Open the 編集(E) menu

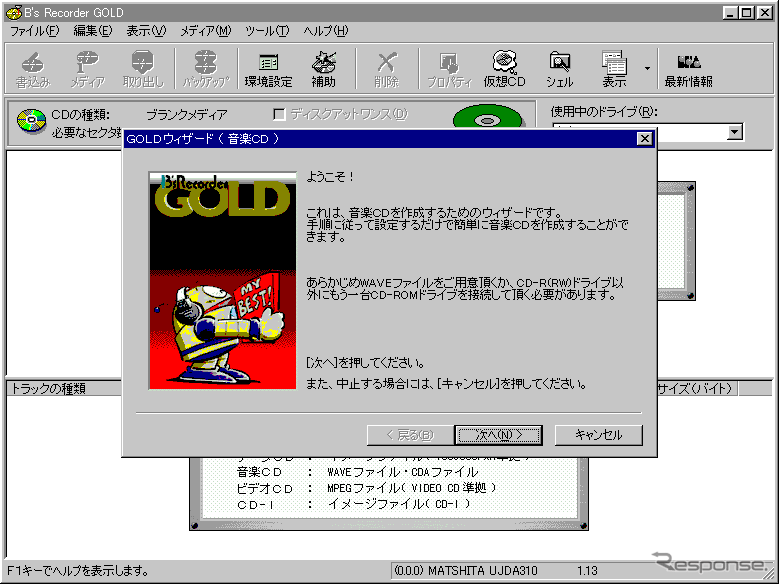click(92, 31)
